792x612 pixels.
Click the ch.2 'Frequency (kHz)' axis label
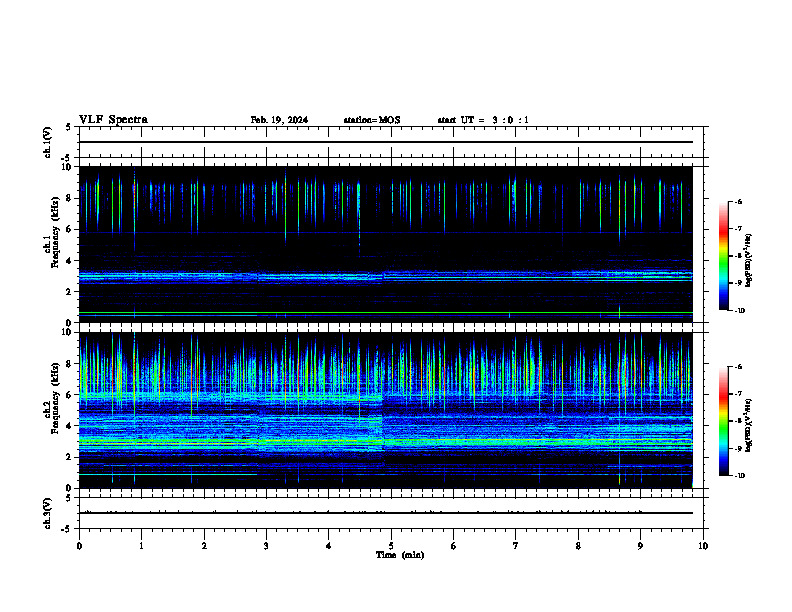(x=55, y=398)
